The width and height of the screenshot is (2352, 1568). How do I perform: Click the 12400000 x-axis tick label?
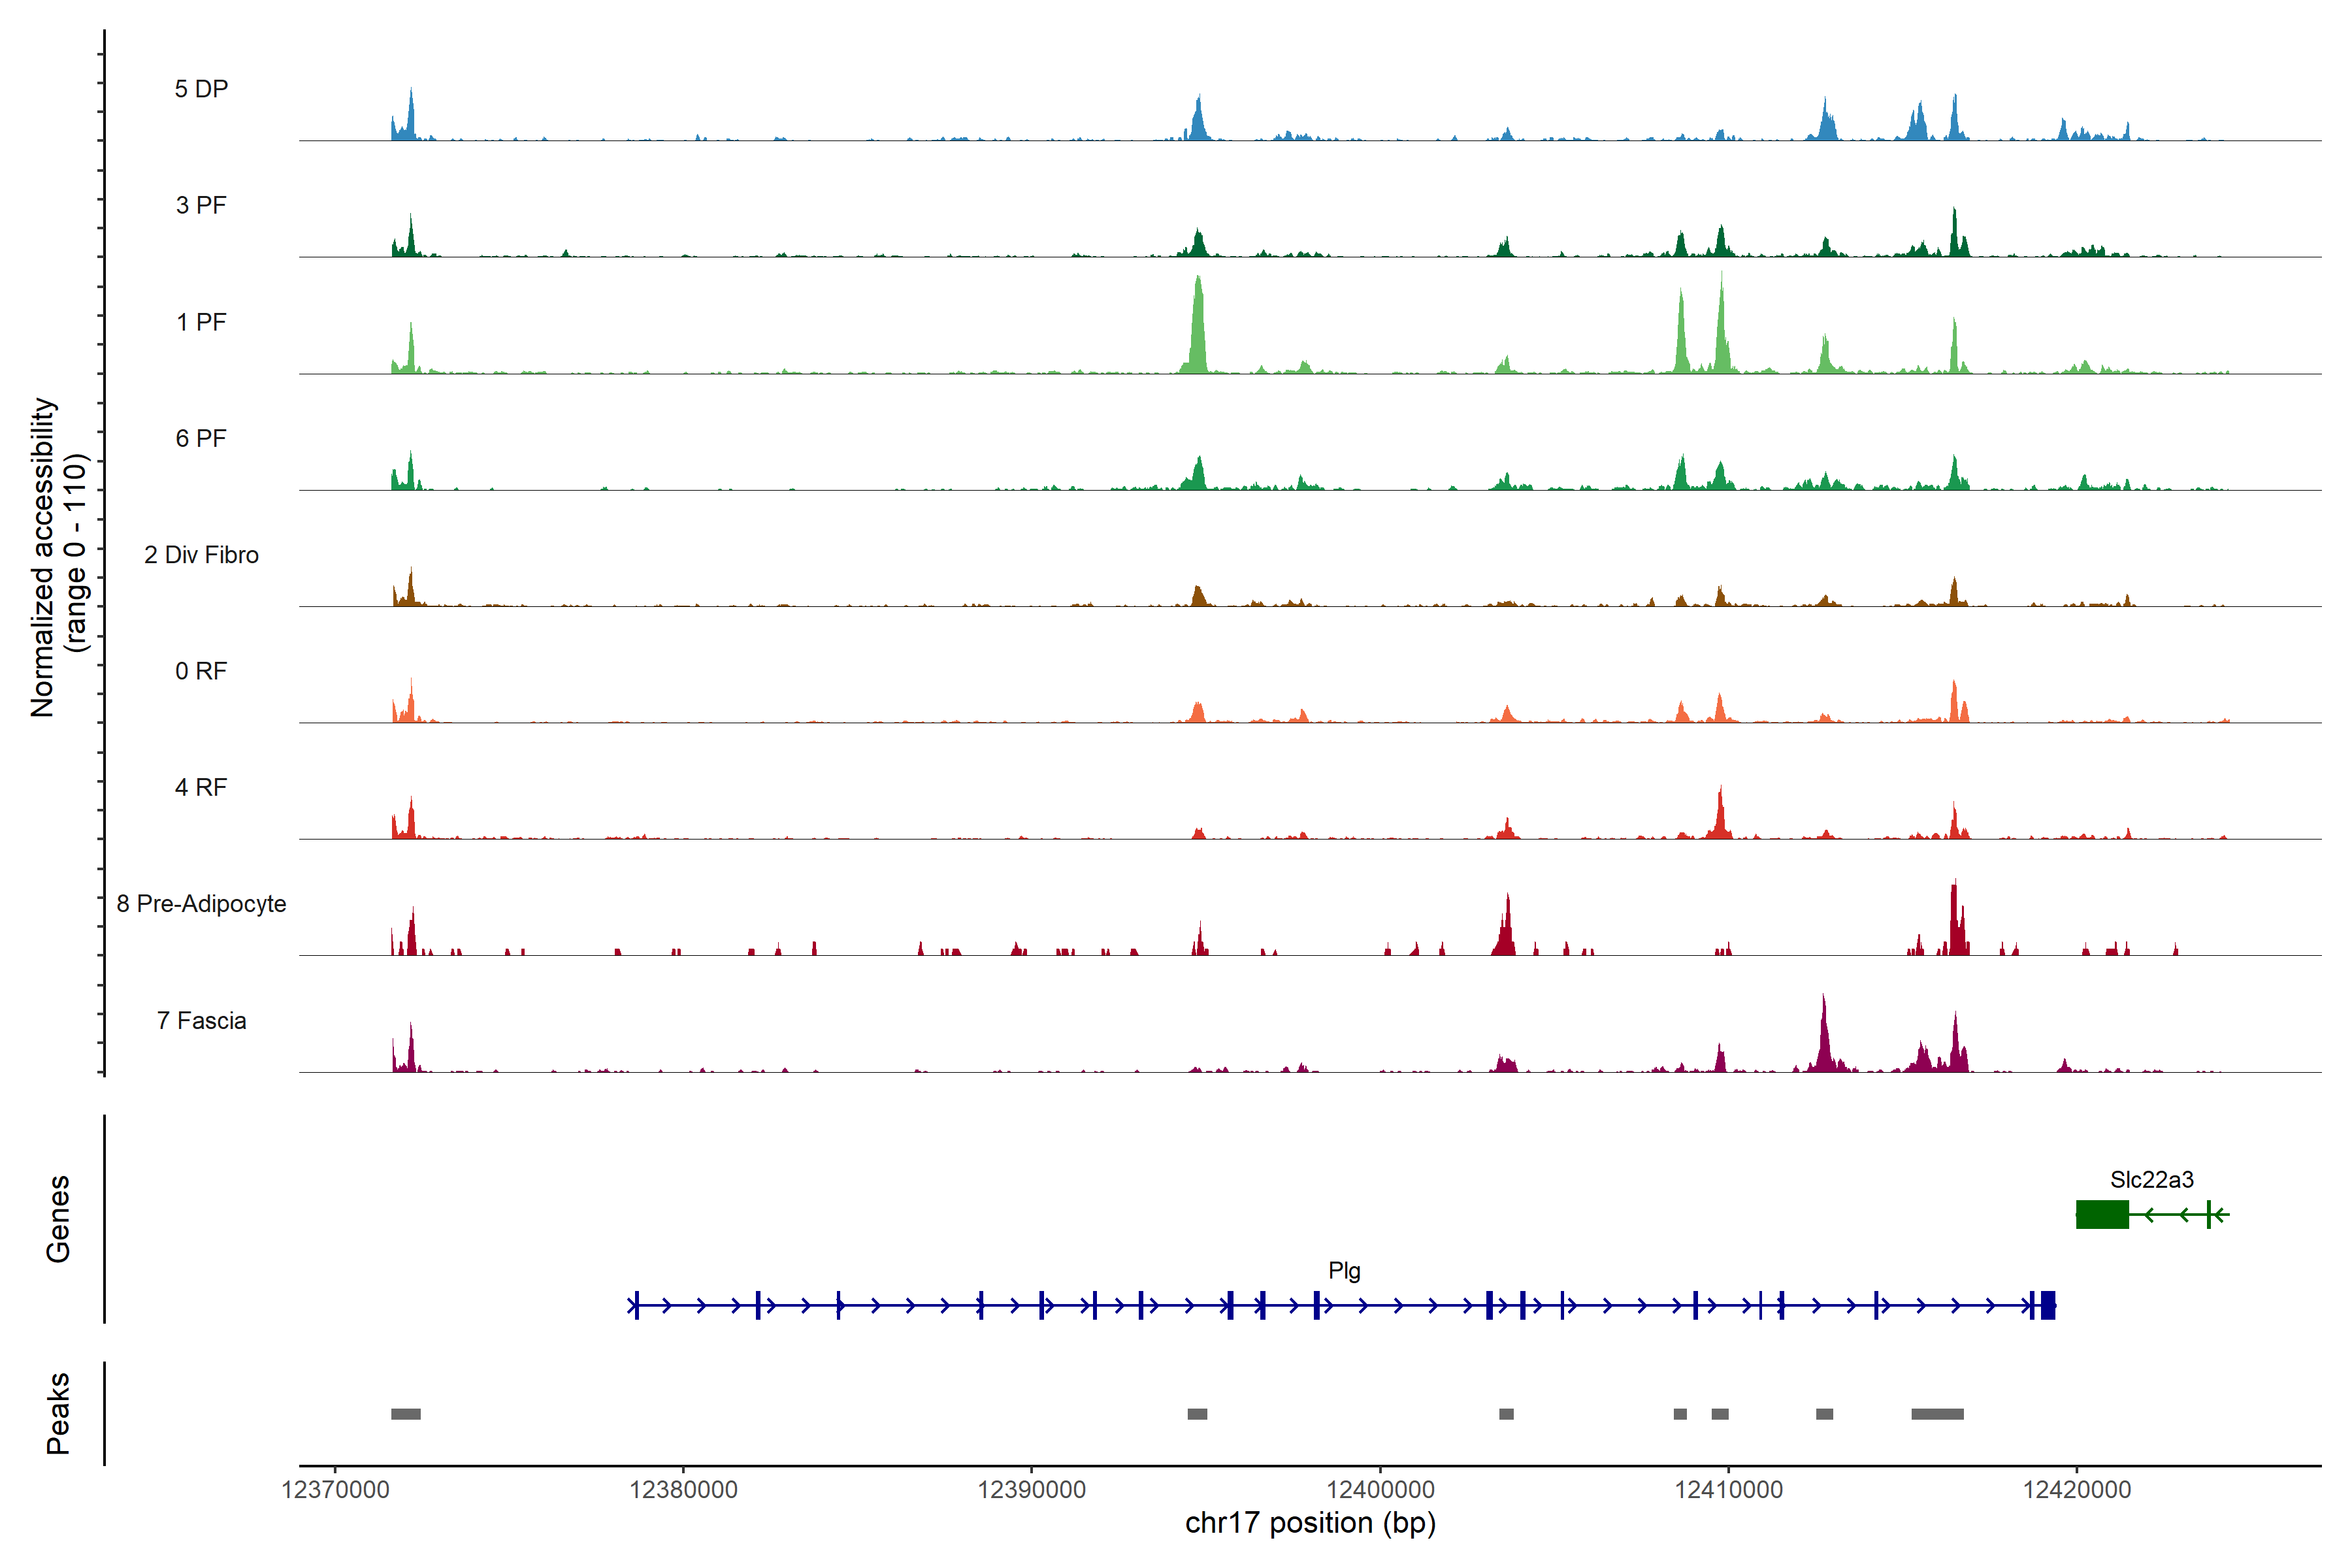1380,1489
